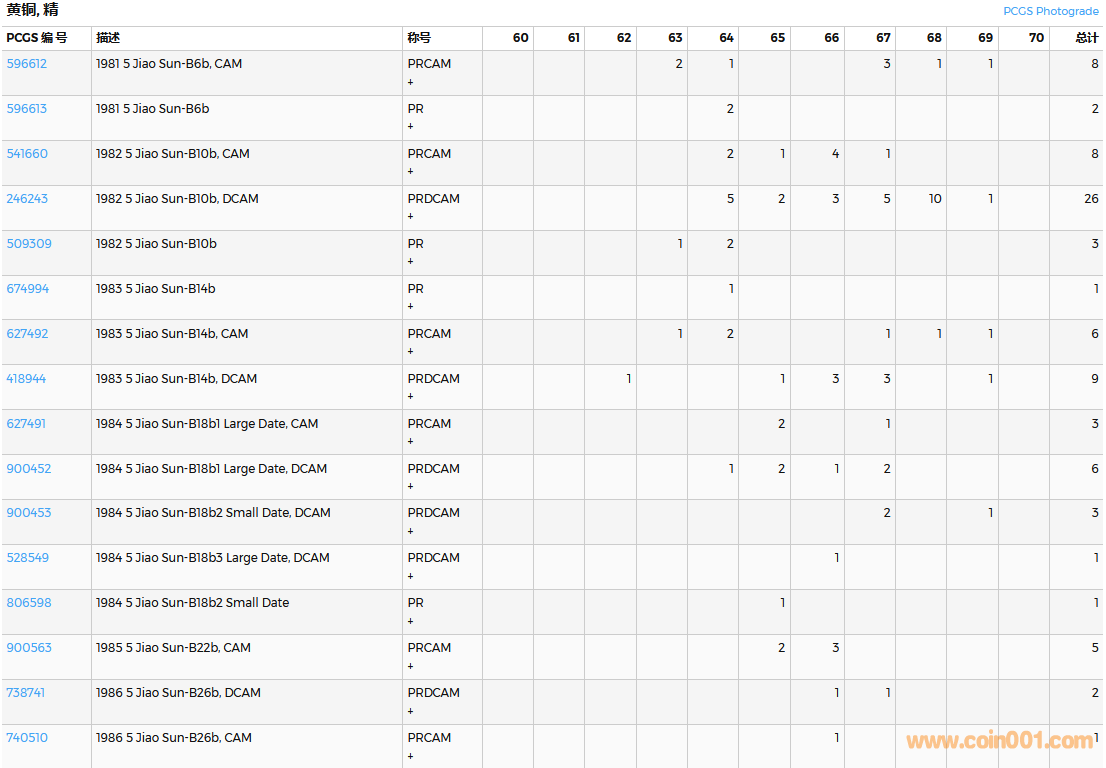Open PCGS number 509309

27,244
